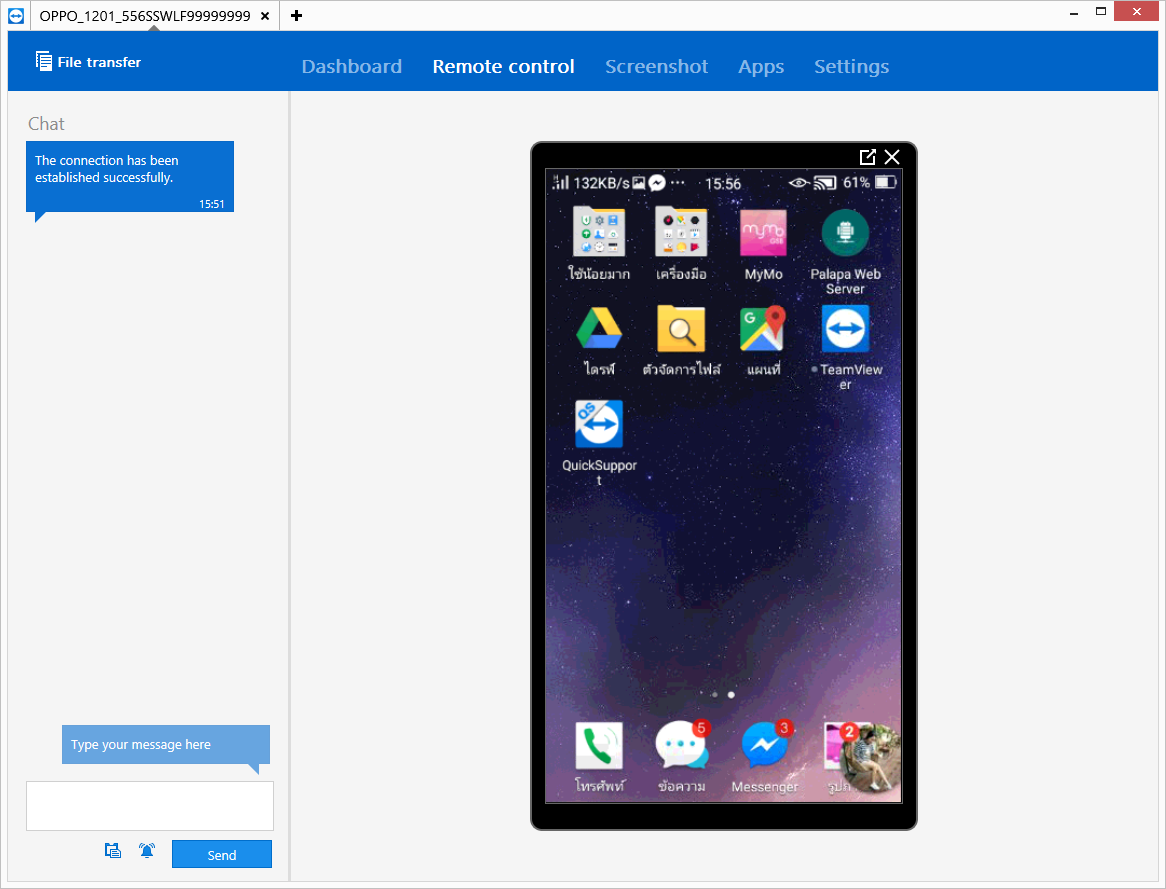The height and width of the screenshot is (889, 1166).
Task: Pop out remote screen to separate window
Action: click(x=867, y=157)
